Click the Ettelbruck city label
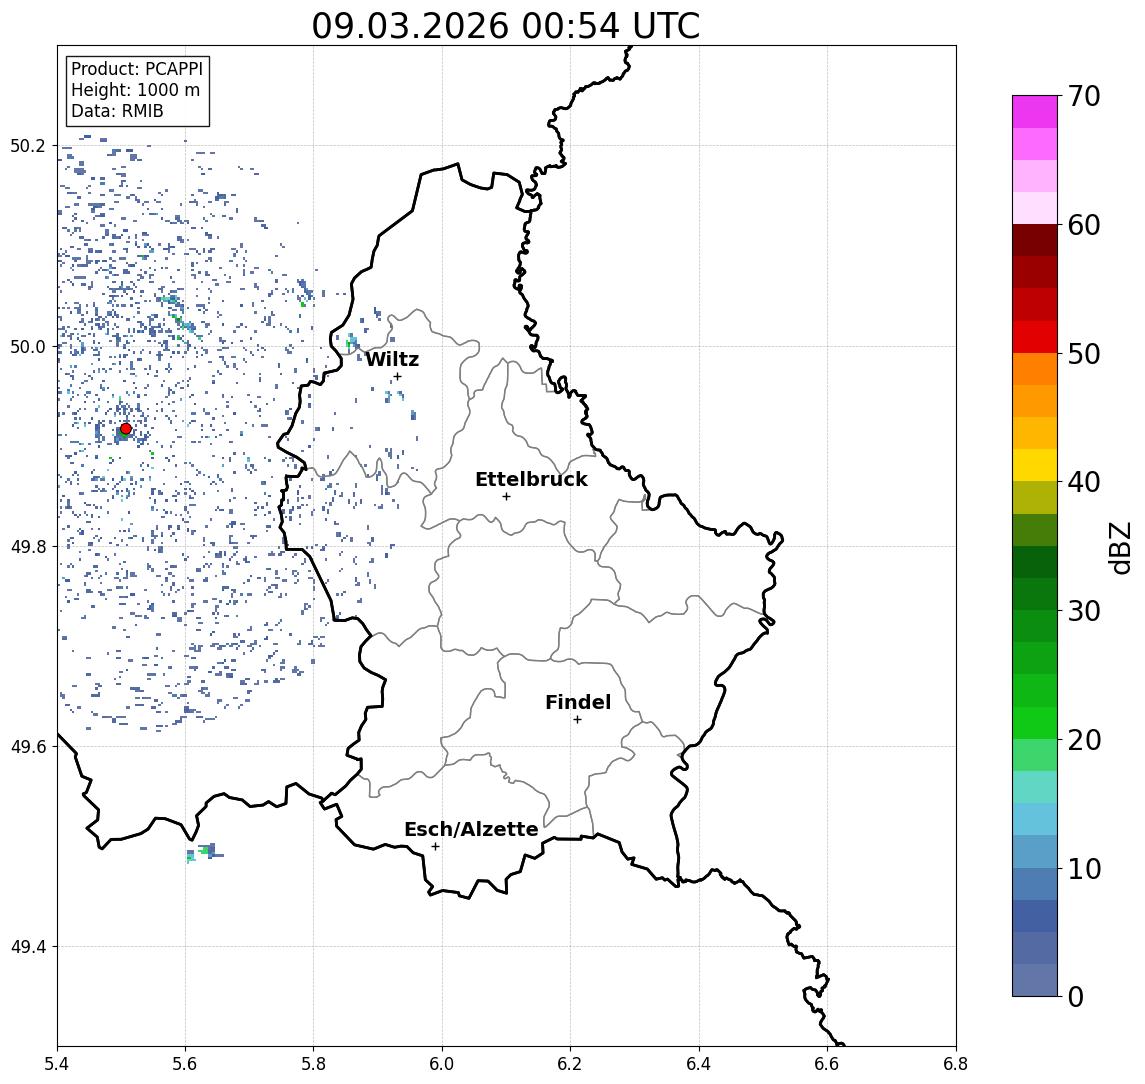The width and height of the screenshot is (1145, 1084). (x=531, y=479)
